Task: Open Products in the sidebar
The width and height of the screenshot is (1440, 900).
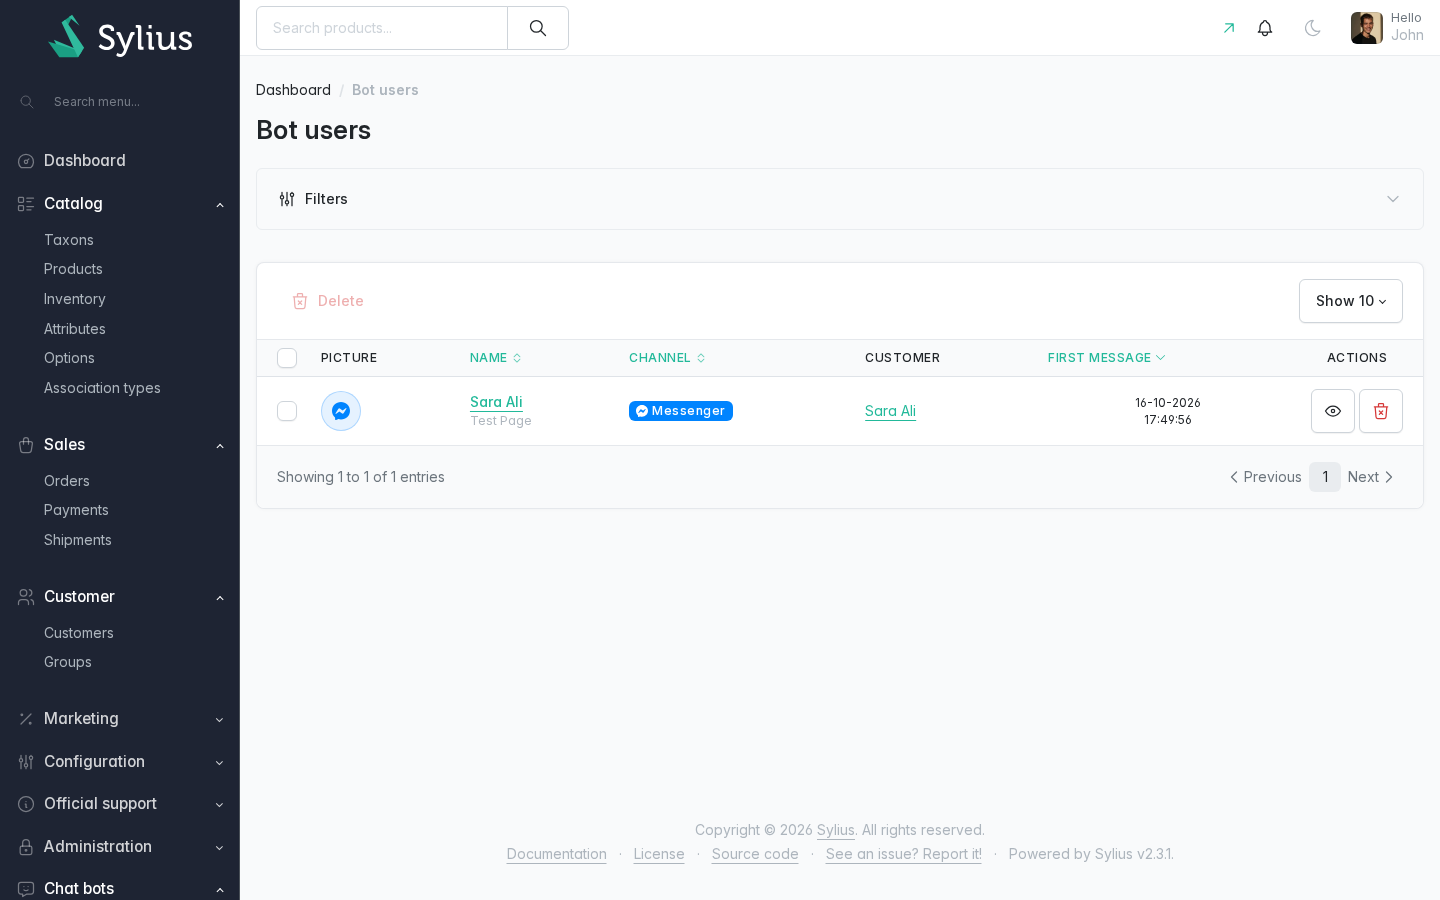Action: click(73, 269)
